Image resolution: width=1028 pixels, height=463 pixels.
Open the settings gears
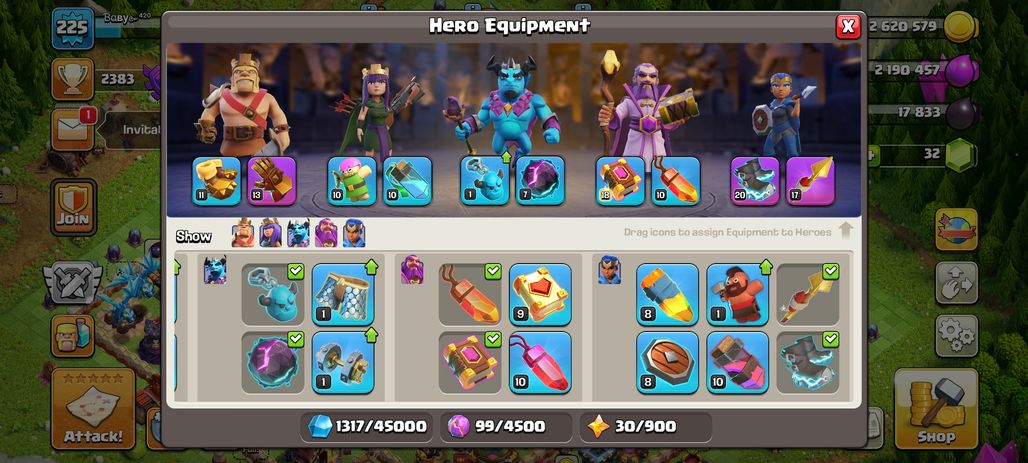[x=957, y=336]
